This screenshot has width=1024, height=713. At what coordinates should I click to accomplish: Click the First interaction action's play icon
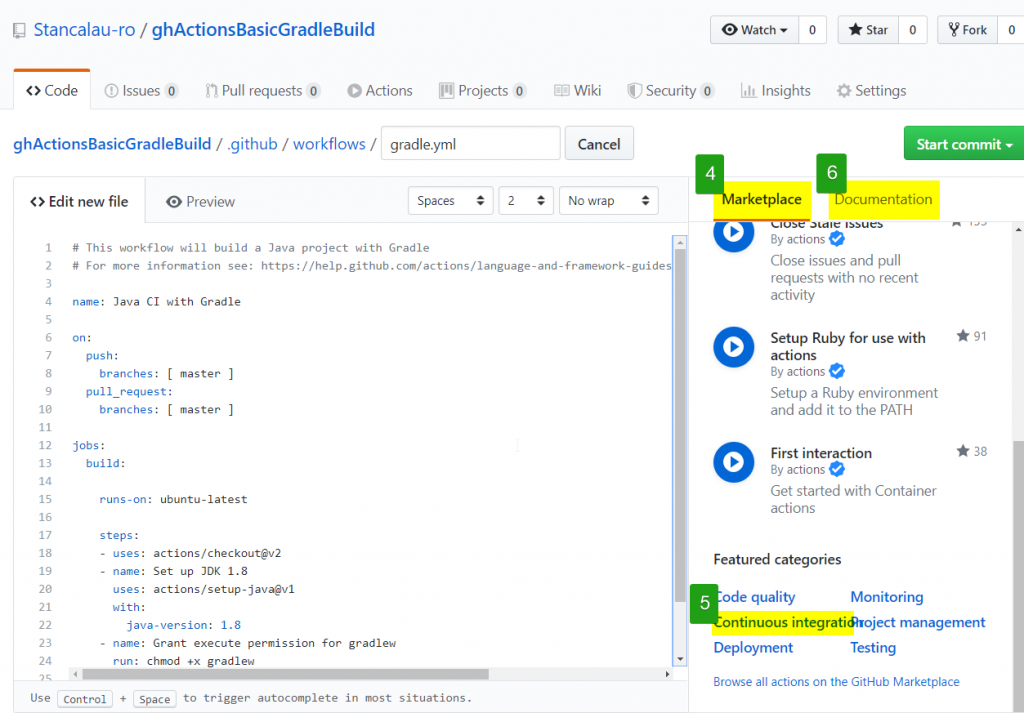(733, 462)
